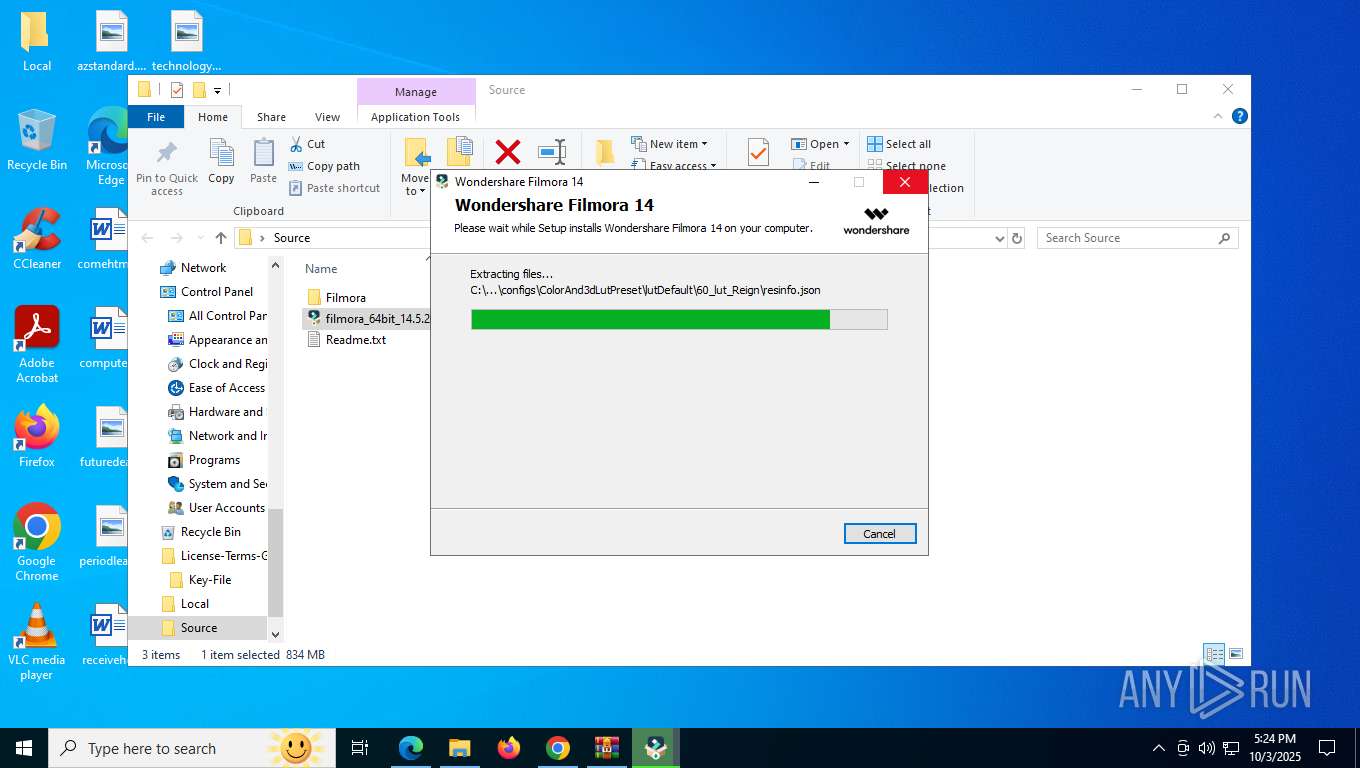Click the red Delete X icon

pos(508,152)
